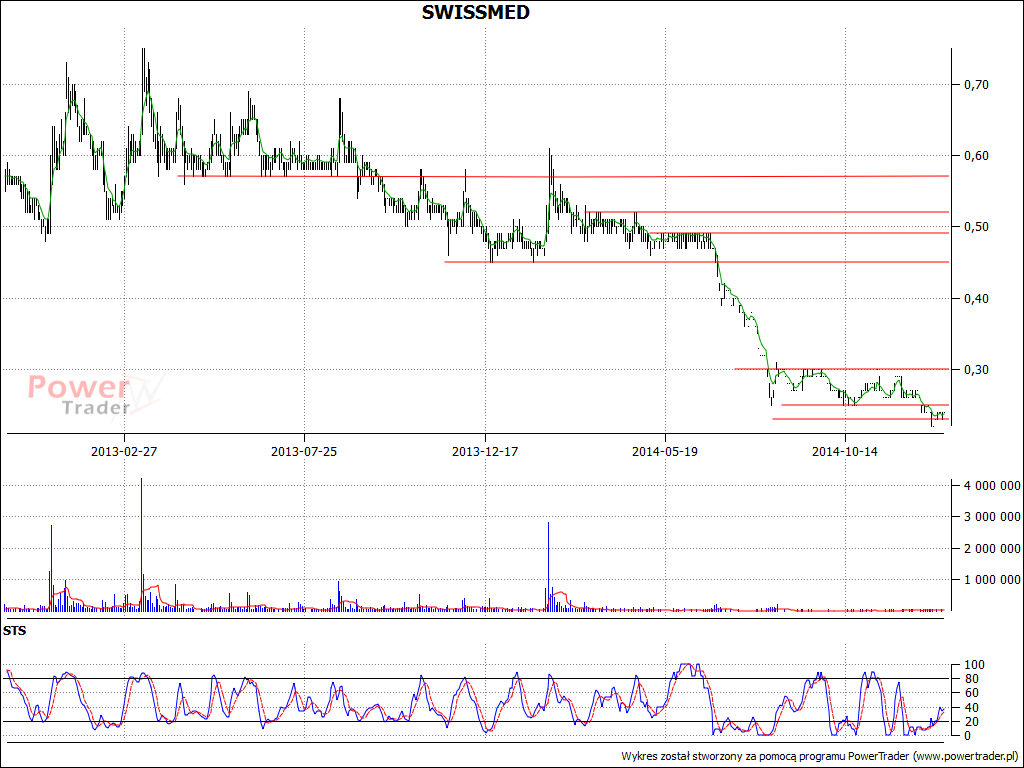Click the 80 level on STS axis

tap(970, 679)
